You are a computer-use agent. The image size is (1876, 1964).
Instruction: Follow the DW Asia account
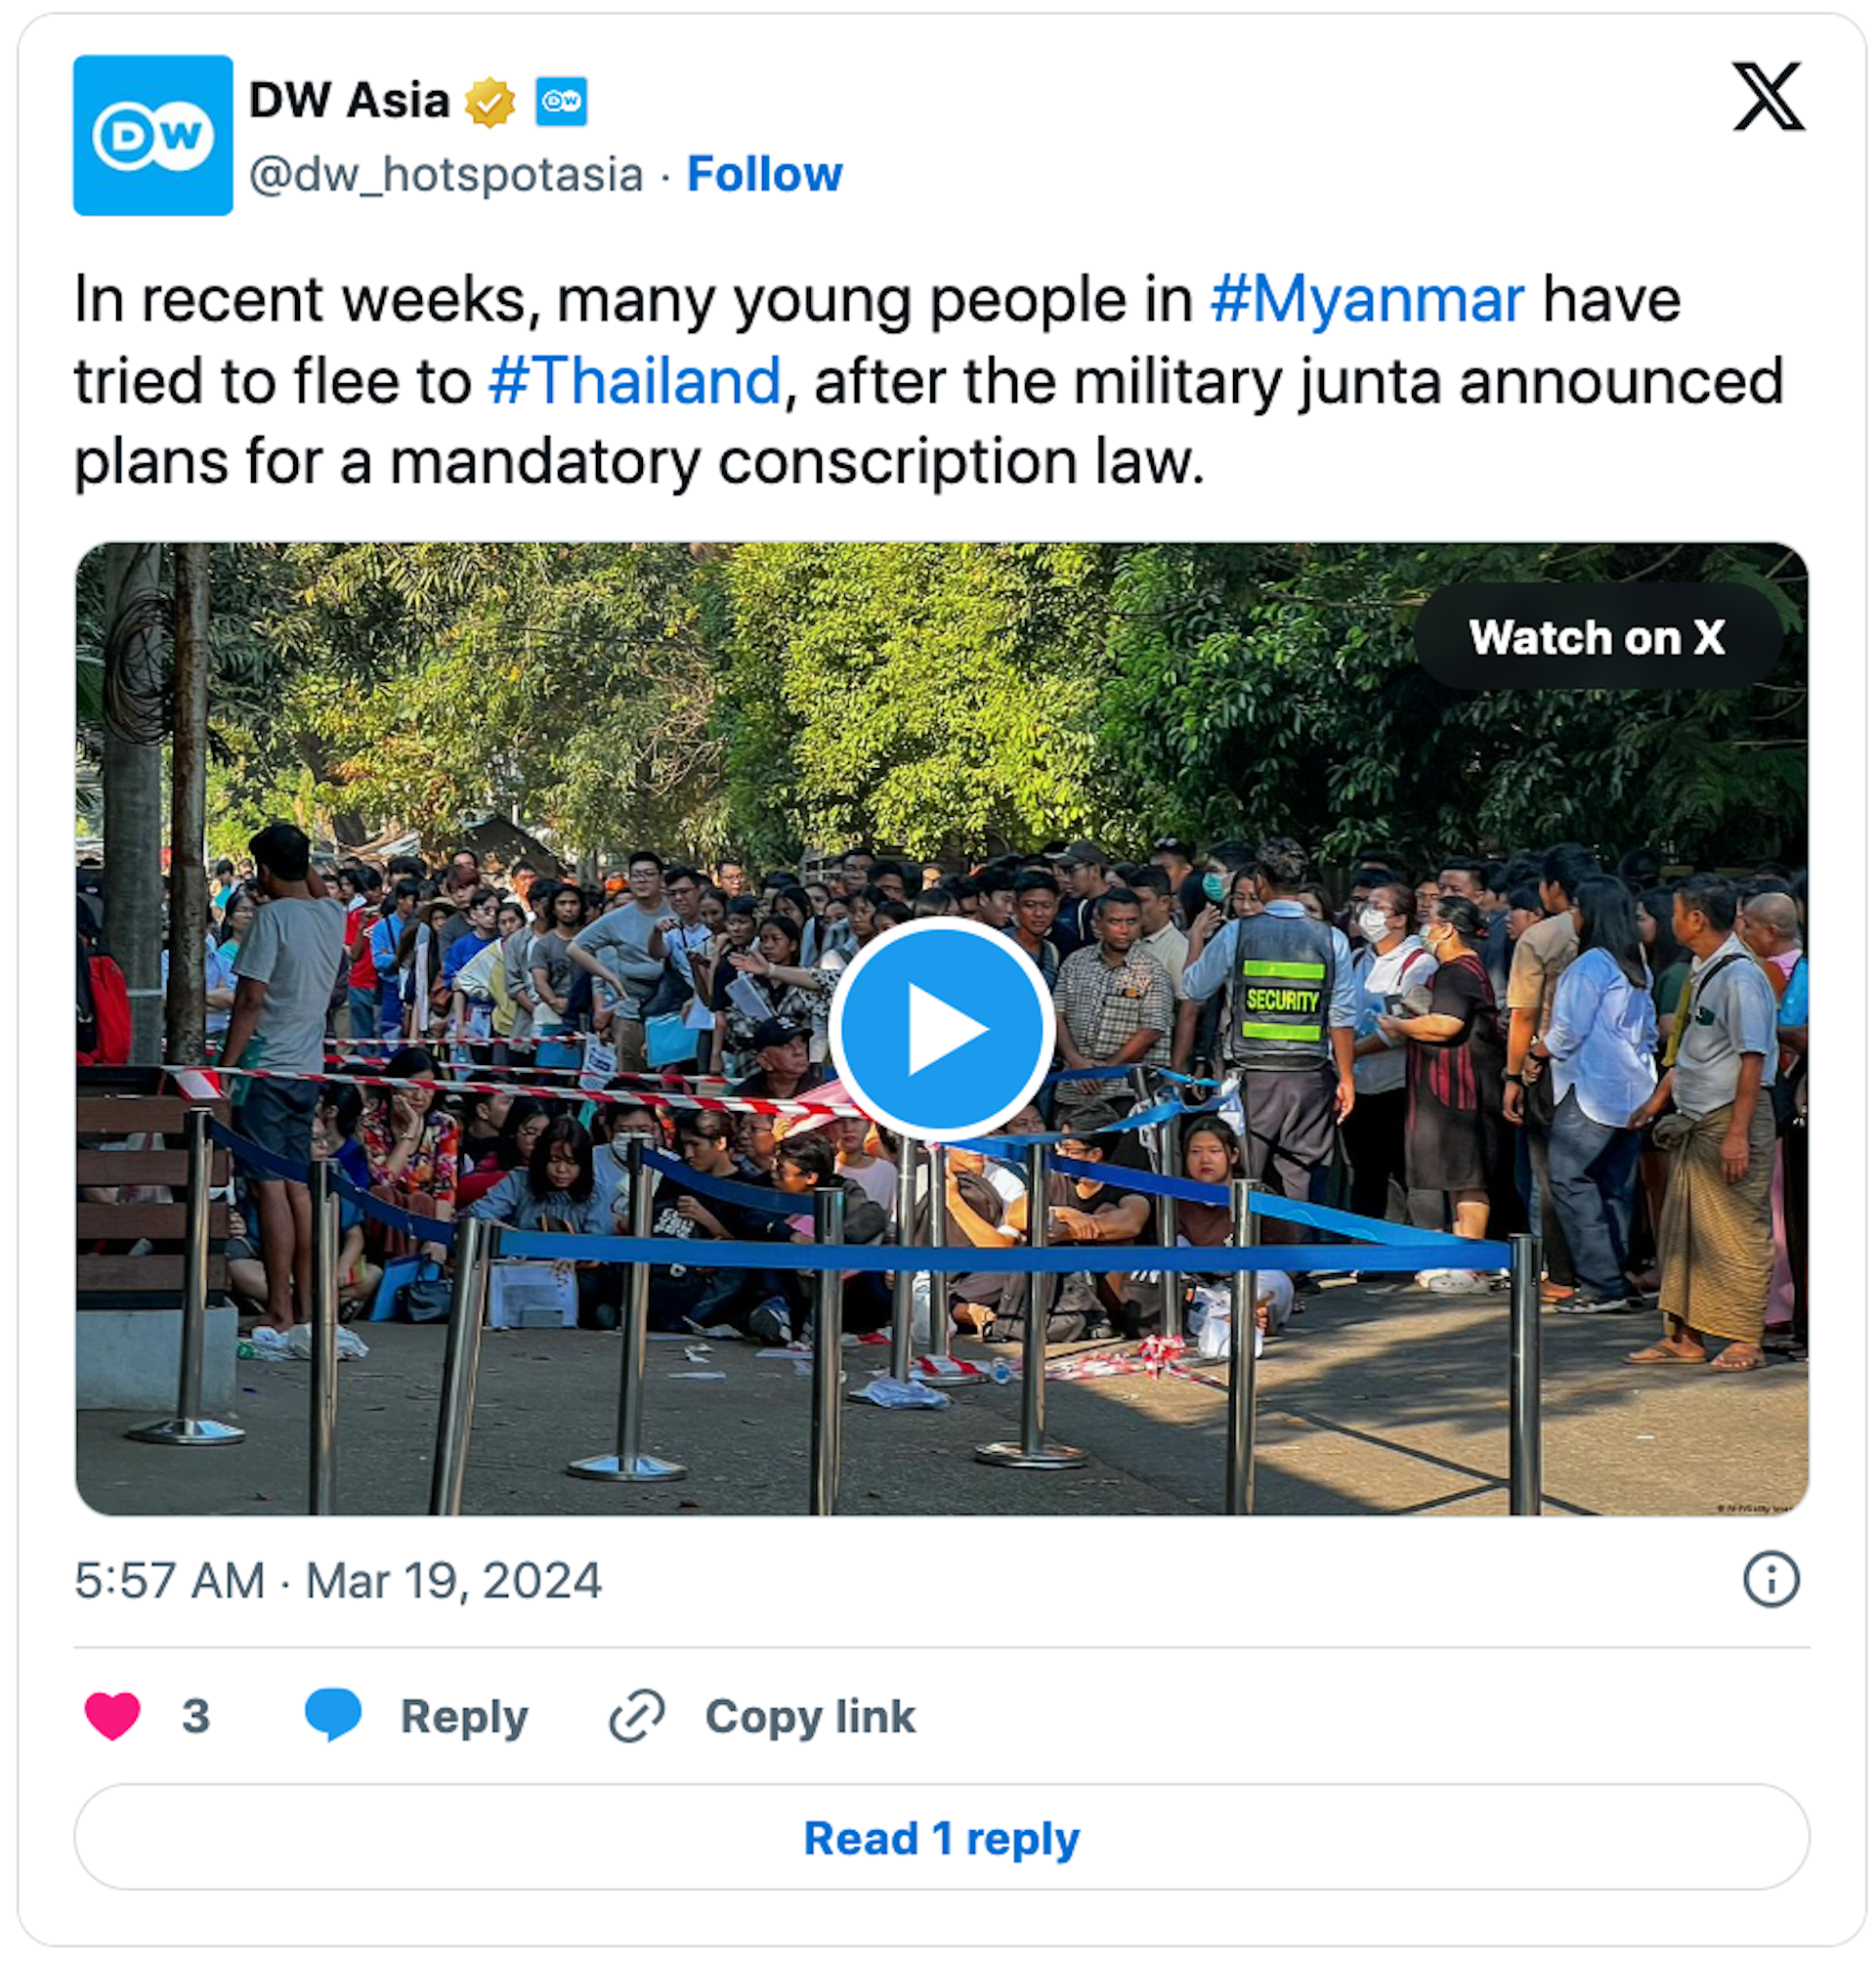click(x=765, y=174)
